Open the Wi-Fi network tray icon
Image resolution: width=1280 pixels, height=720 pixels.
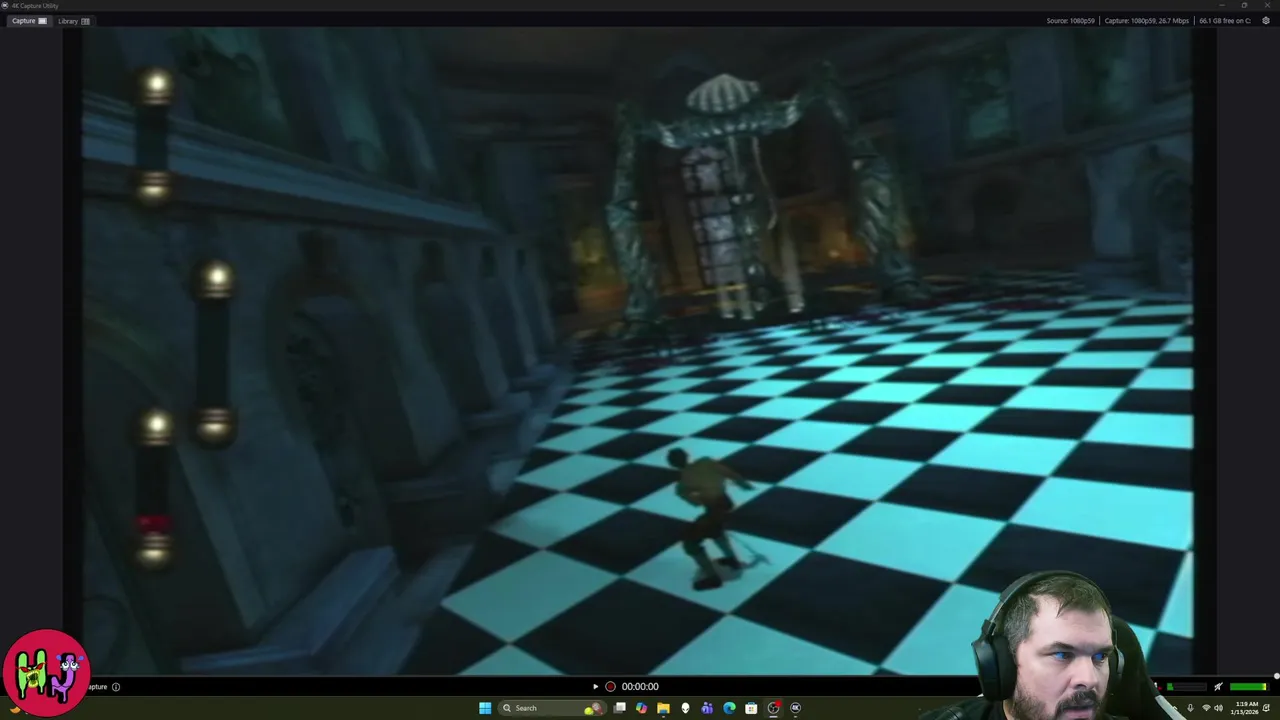coord(1206,708)
